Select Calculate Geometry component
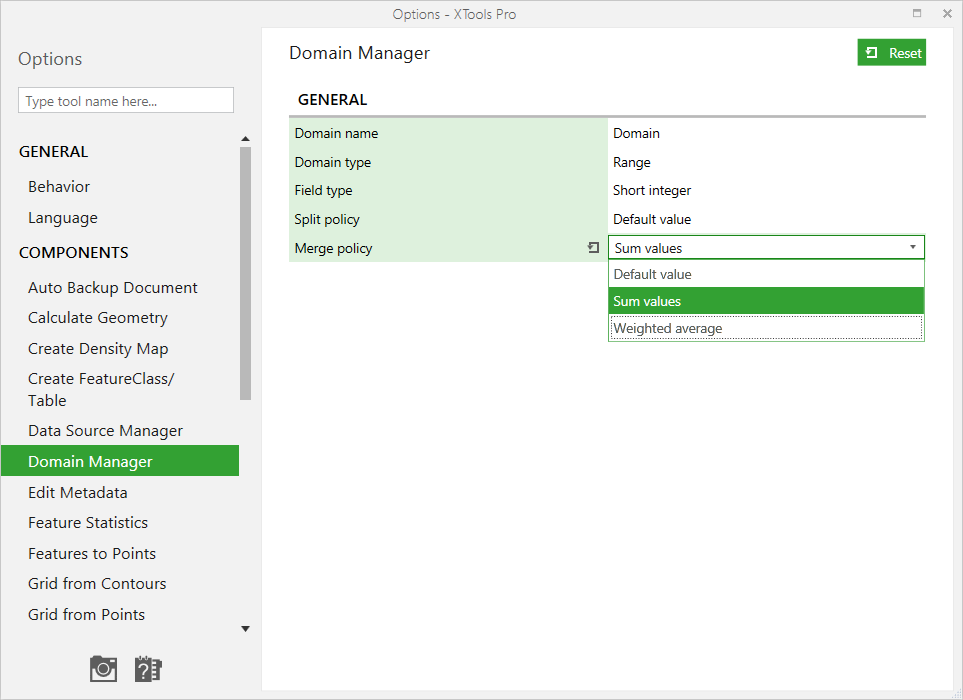The image size is (963, 700). pyautogui.click(x=98, y=317)
